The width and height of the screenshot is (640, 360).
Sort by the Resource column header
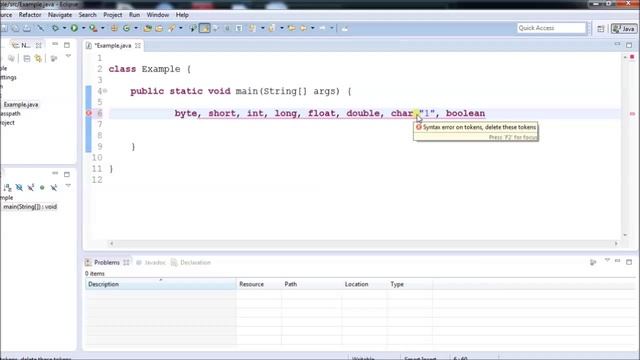[x=259, y=284]
